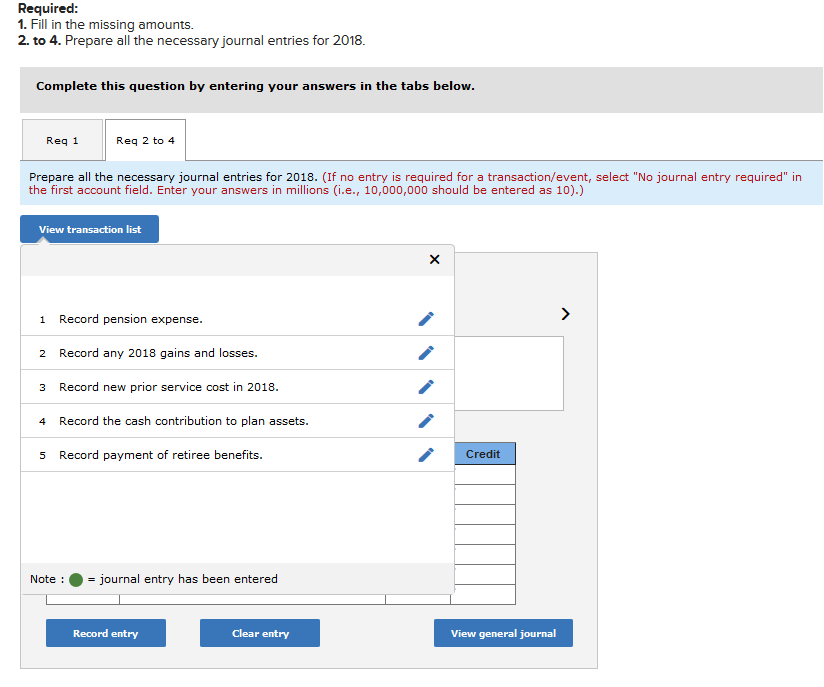Click the first Credit input cell
Image resolution: width=824 pixels, height=687 pixels.
coord(485,475)
